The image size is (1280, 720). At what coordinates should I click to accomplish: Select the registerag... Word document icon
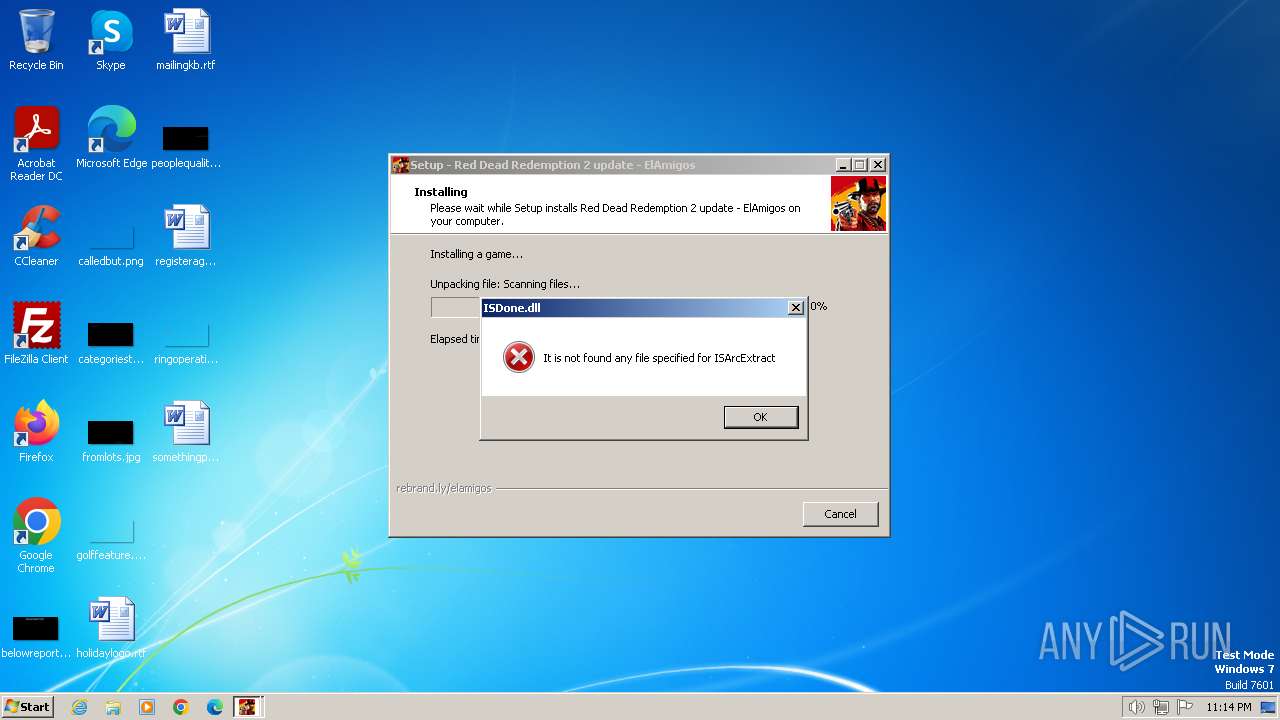pos(186,236)
